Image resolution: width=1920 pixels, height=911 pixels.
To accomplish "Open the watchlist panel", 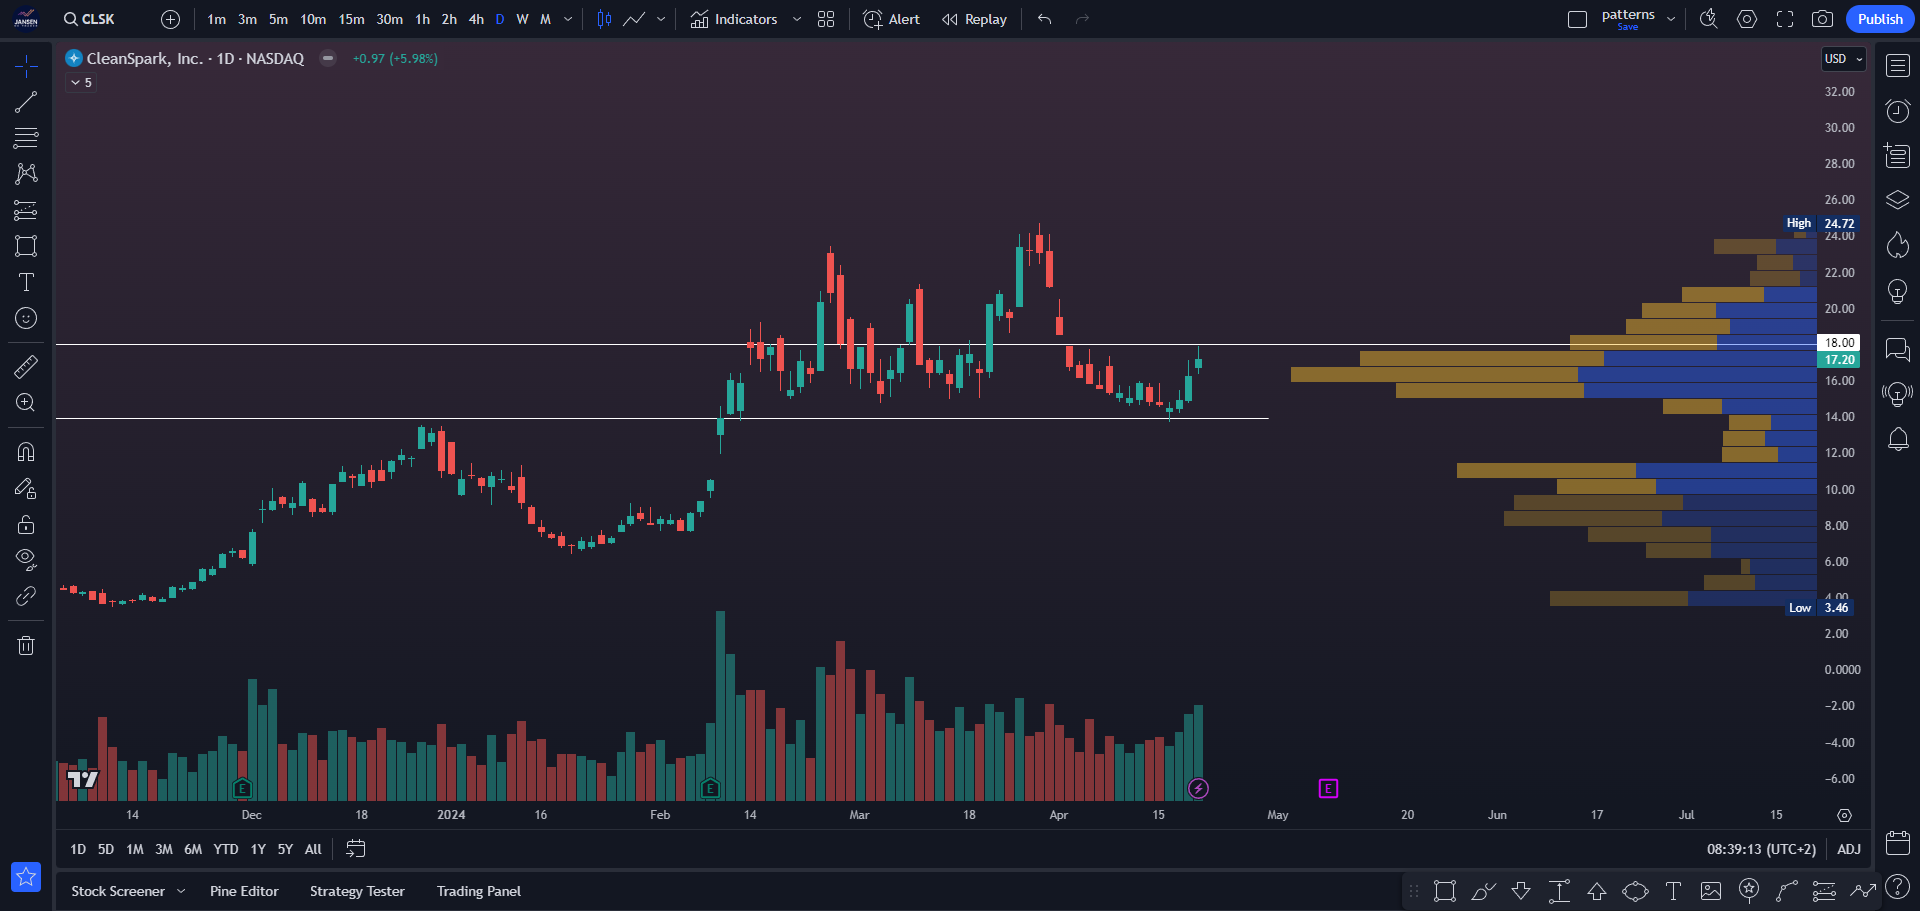I will coord(1898,66).
